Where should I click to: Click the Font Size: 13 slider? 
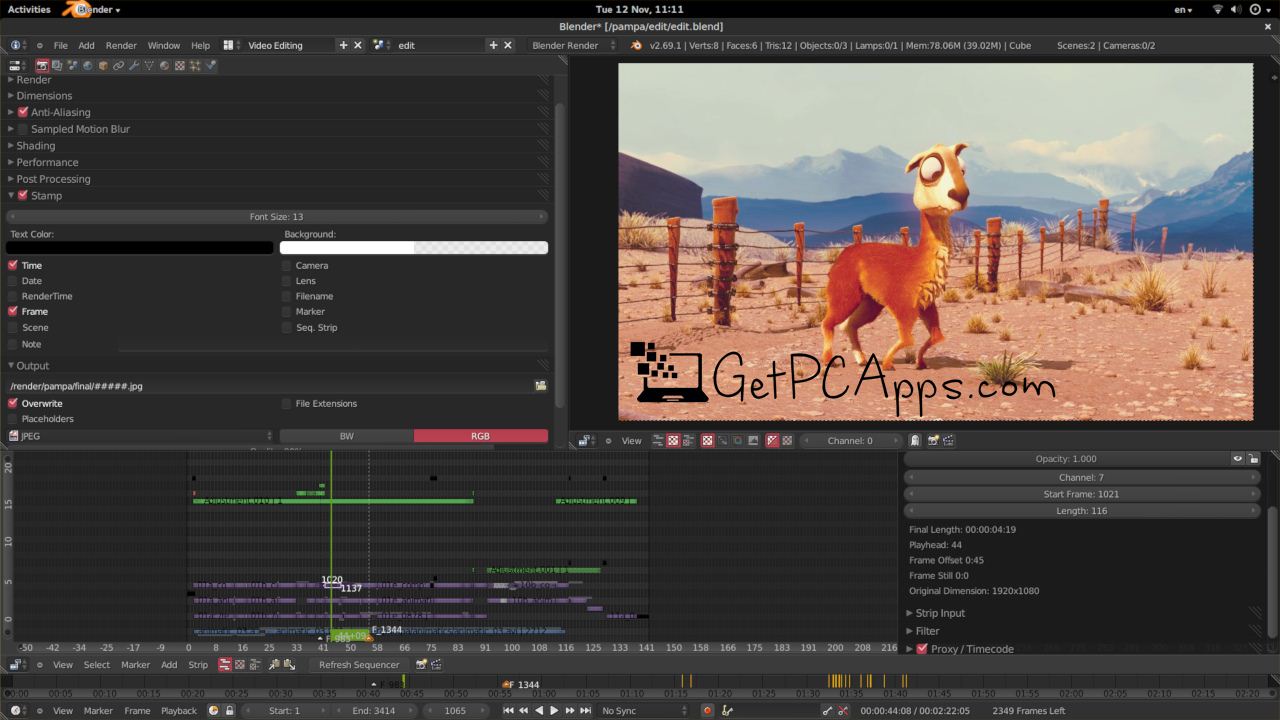coord(277,217)
